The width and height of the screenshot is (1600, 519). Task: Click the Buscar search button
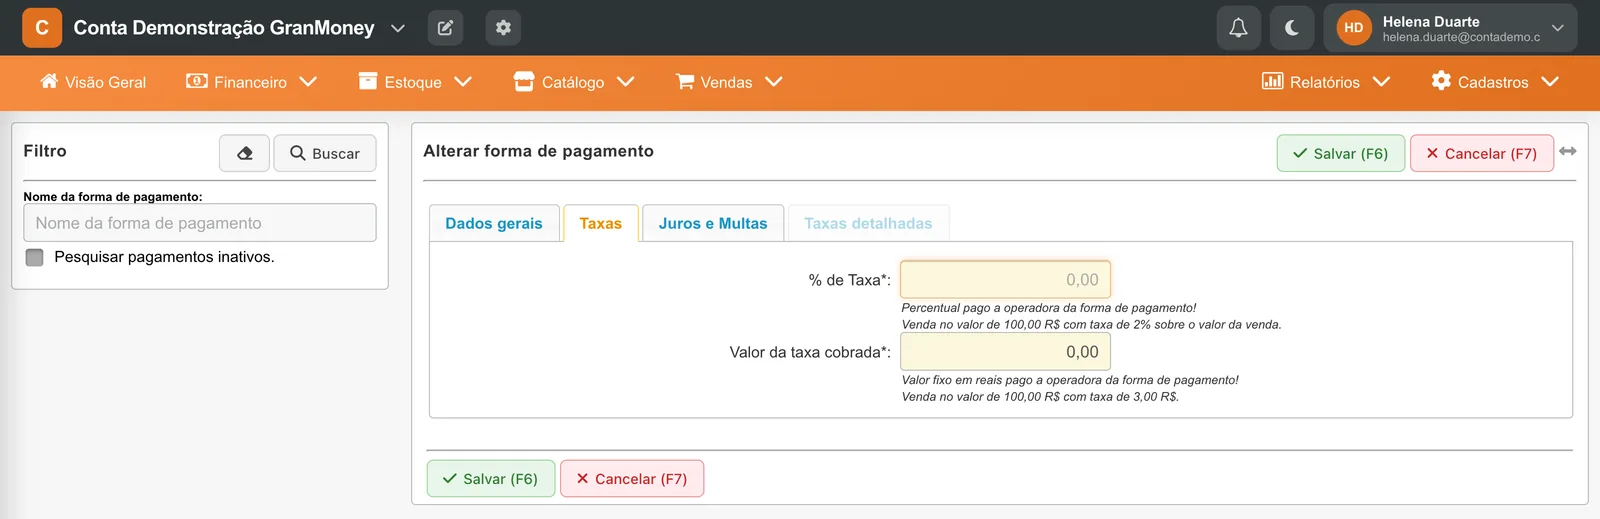[x=325, y=153]
